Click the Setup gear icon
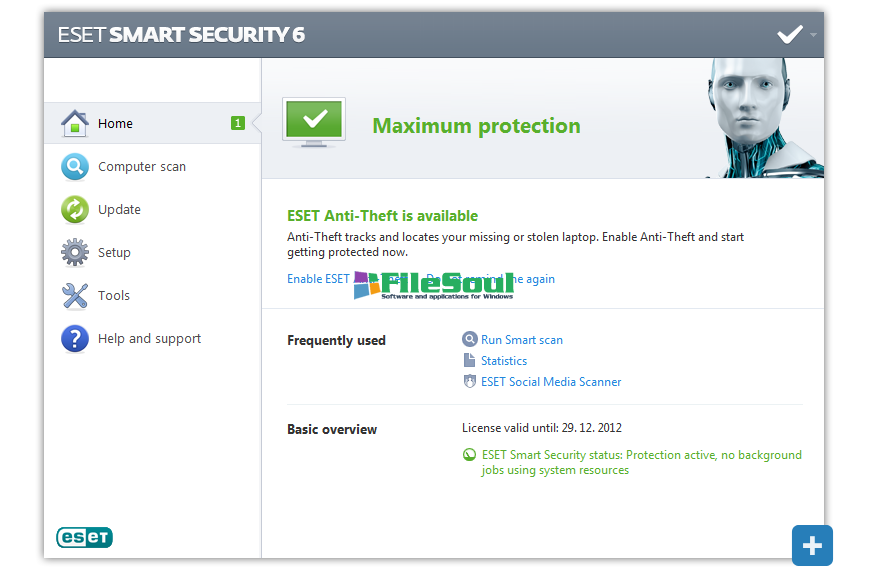This screenshot has width=870, height=571. 75,253
